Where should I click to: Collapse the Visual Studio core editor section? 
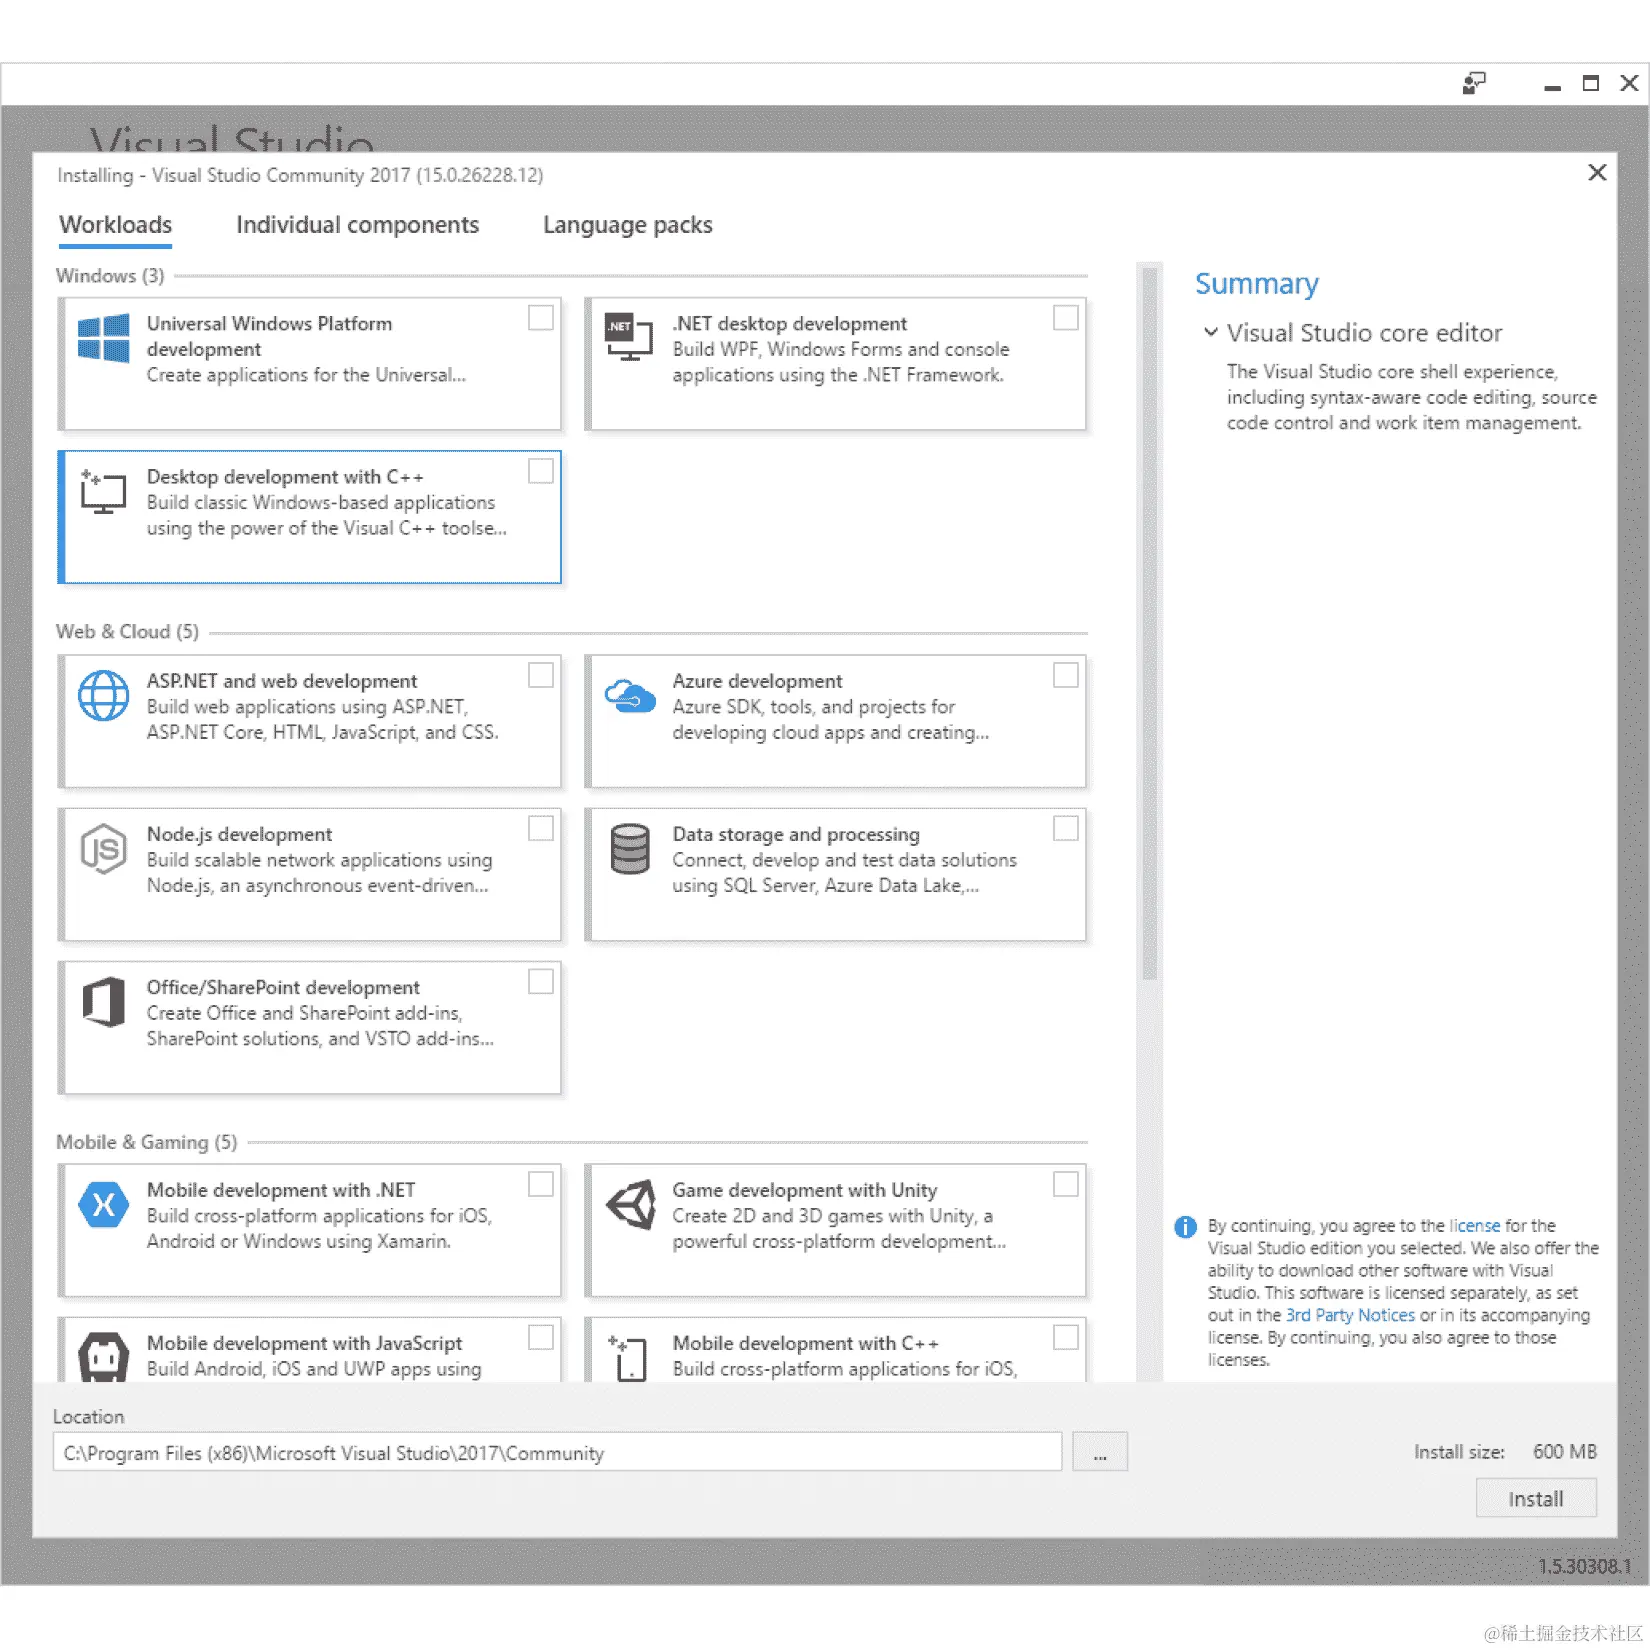[1211, 332]
